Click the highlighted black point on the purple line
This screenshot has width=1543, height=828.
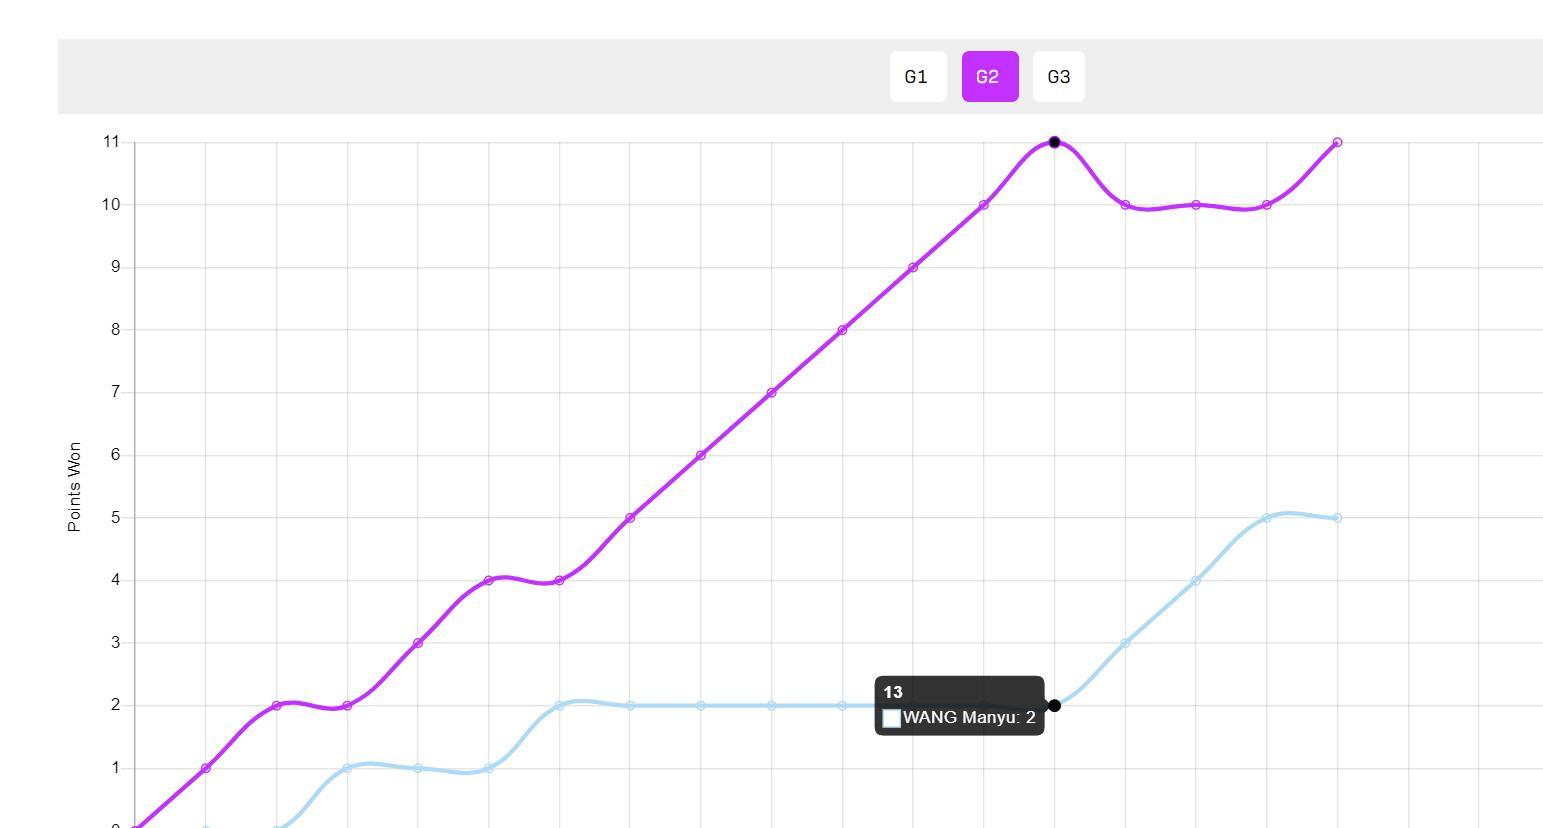1054,142
